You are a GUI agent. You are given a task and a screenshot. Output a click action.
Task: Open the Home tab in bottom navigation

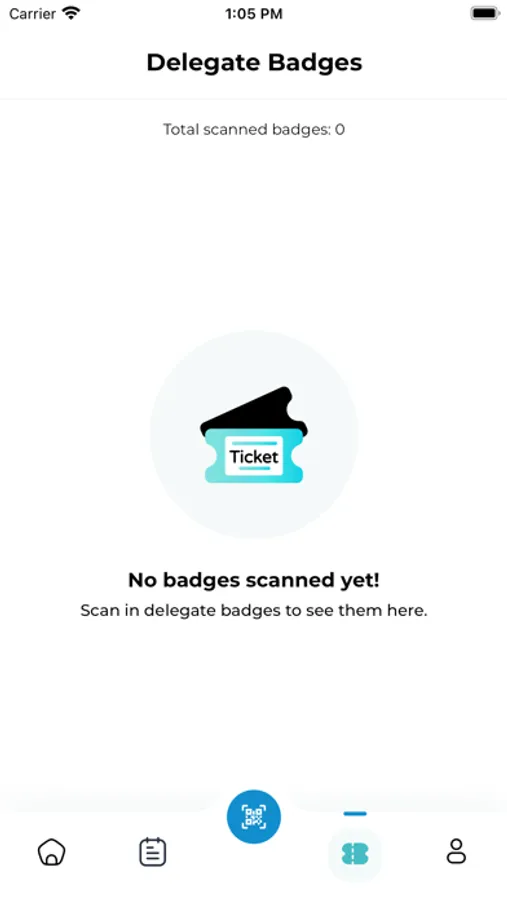tap(52, 851)
